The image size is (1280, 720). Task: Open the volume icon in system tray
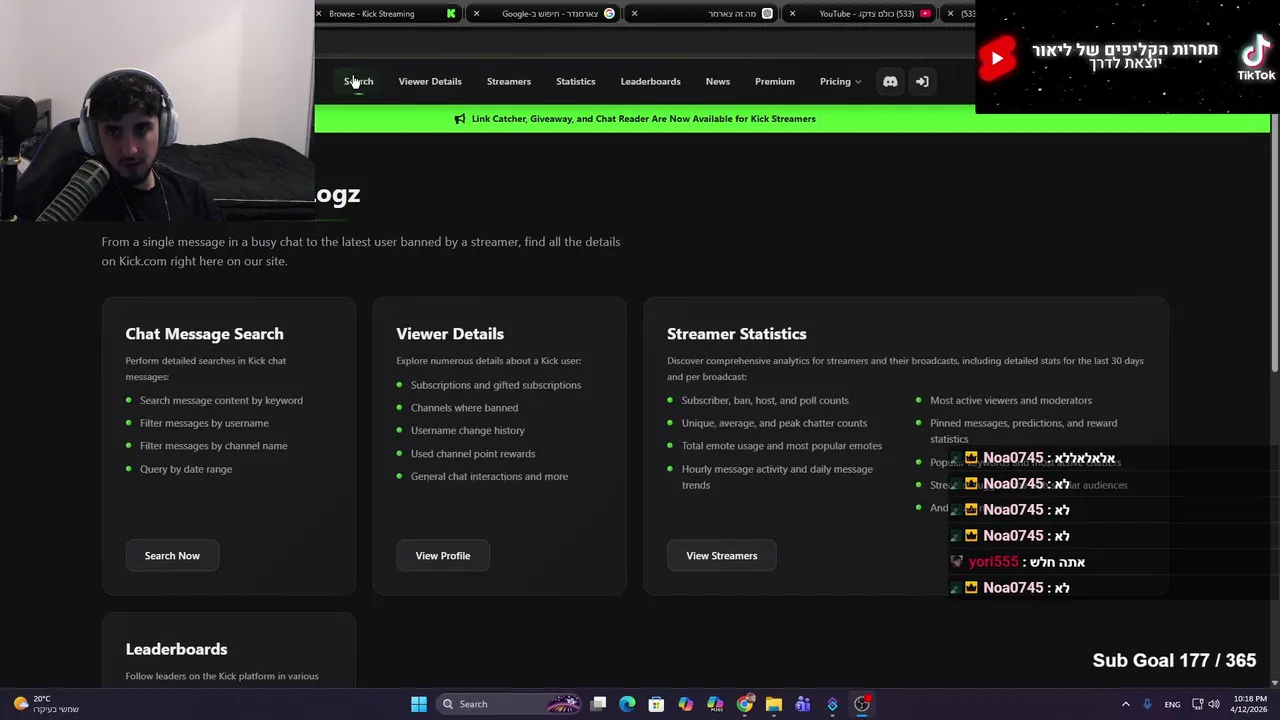click(x=1214, y=704)
